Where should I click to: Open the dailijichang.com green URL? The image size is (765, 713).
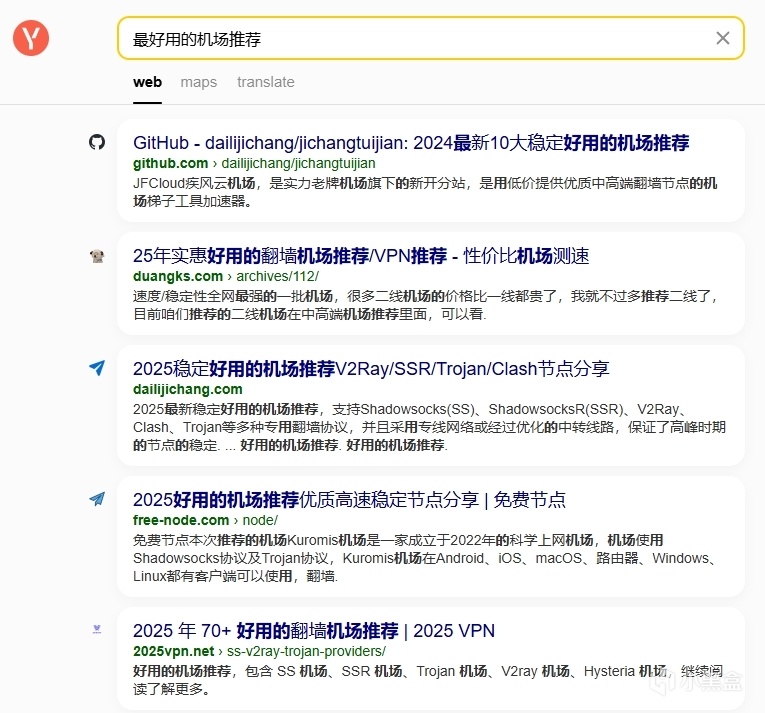(x=188, y=389)
